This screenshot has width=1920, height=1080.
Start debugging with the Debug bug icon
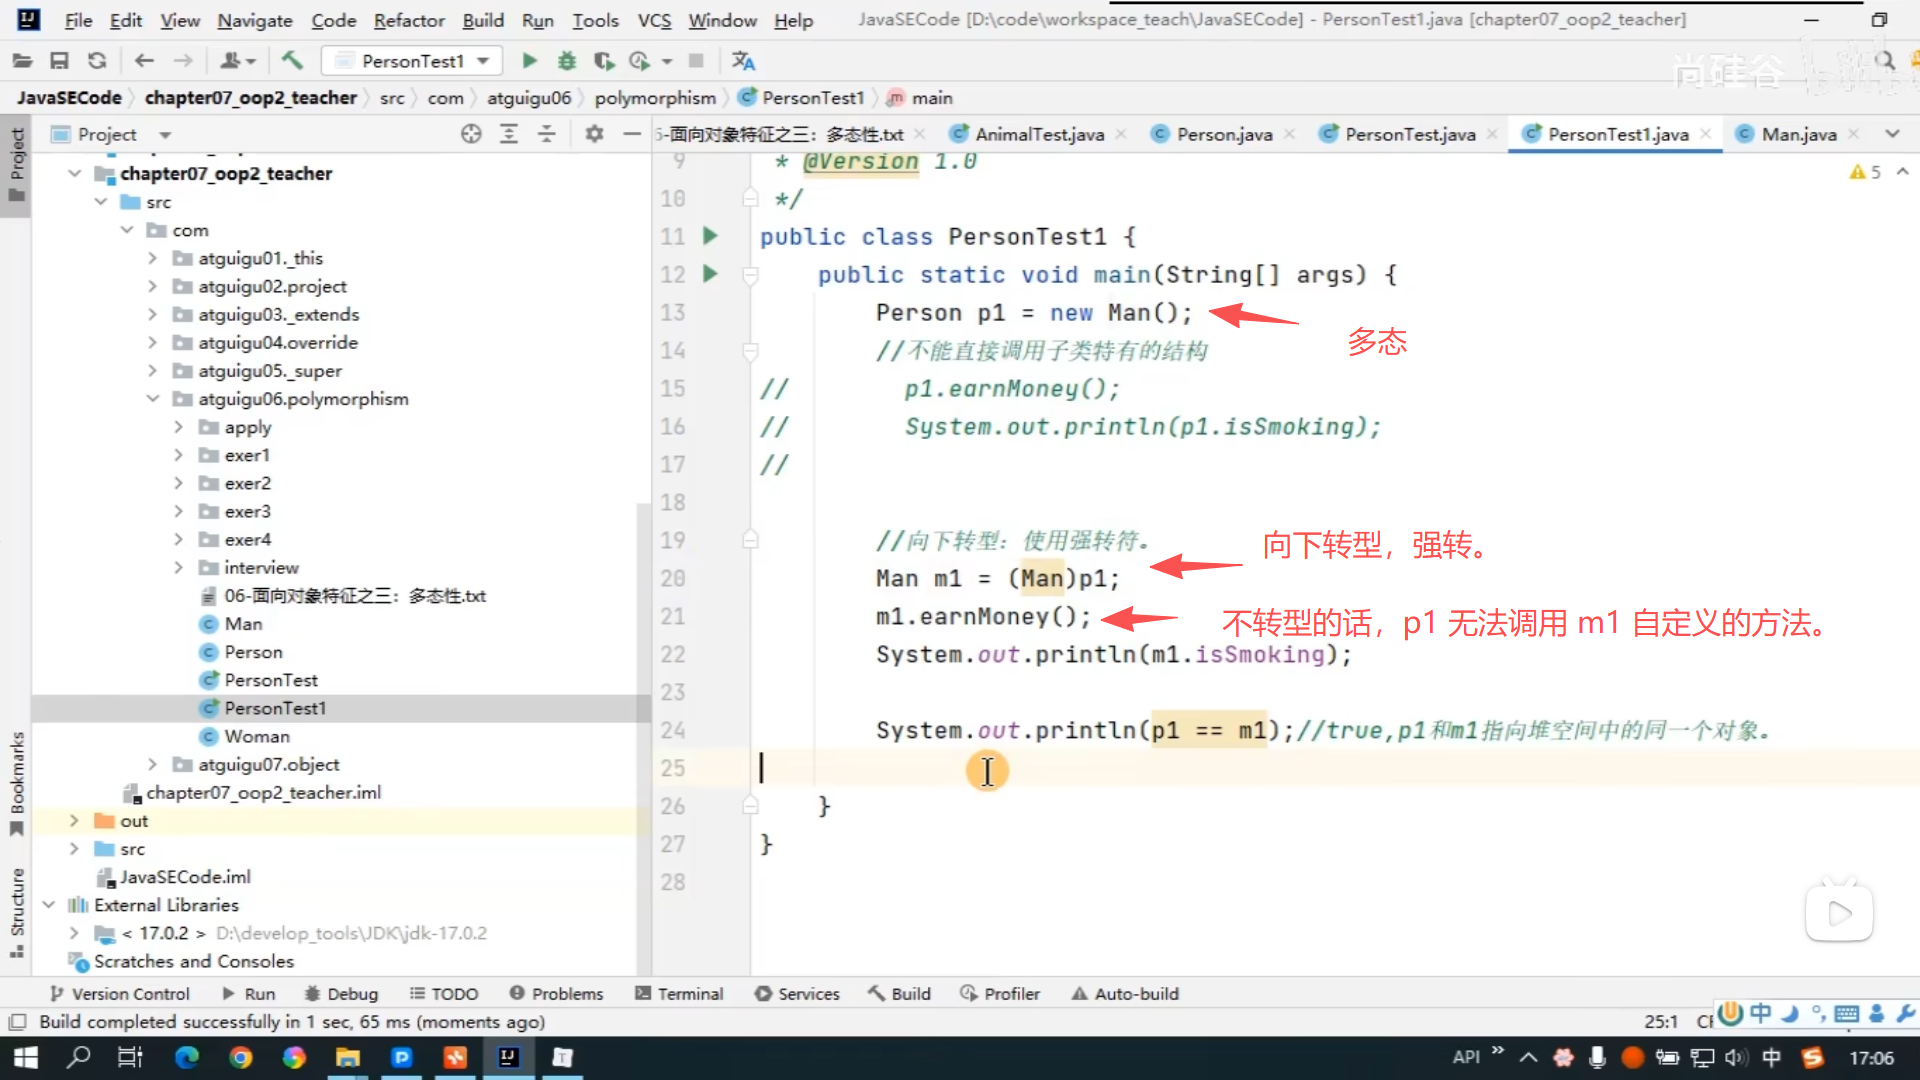click(x=567, y=61)
